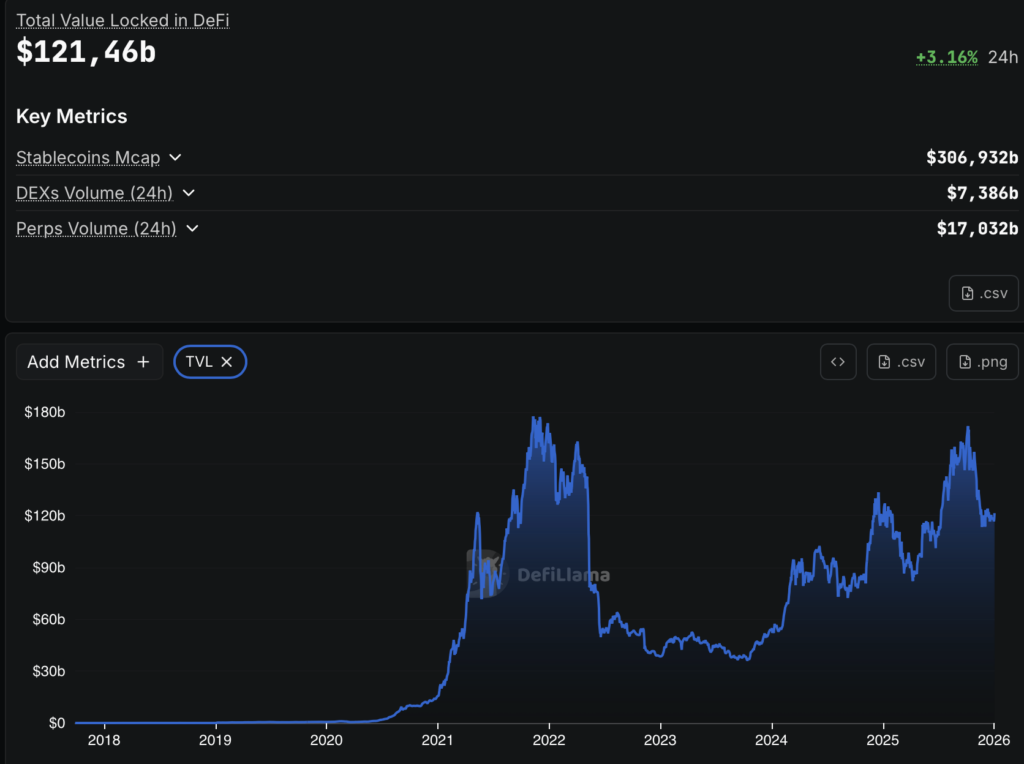Click the +3.16% 24h change value

(946, 57)
